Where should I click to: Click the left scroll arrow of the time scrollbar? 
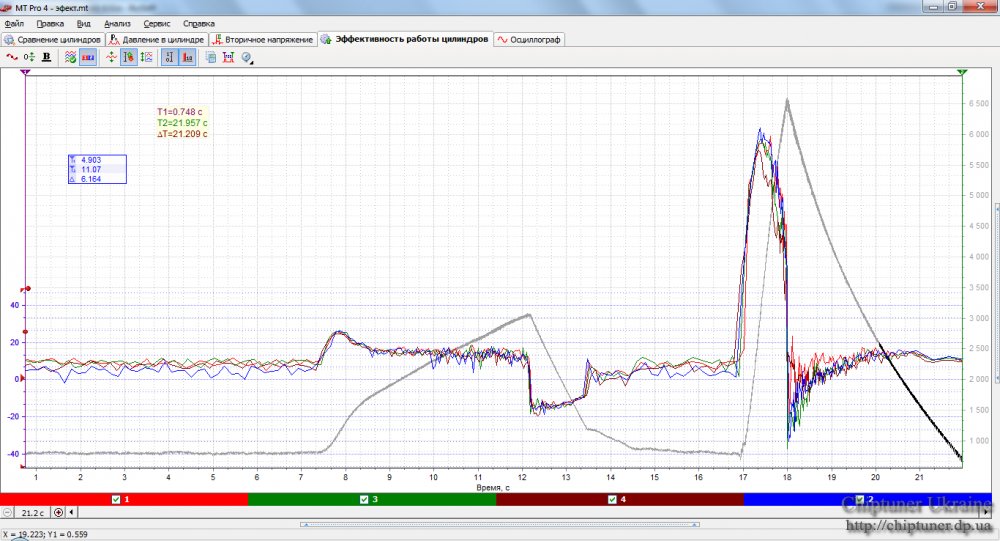[x=71, y=512]
